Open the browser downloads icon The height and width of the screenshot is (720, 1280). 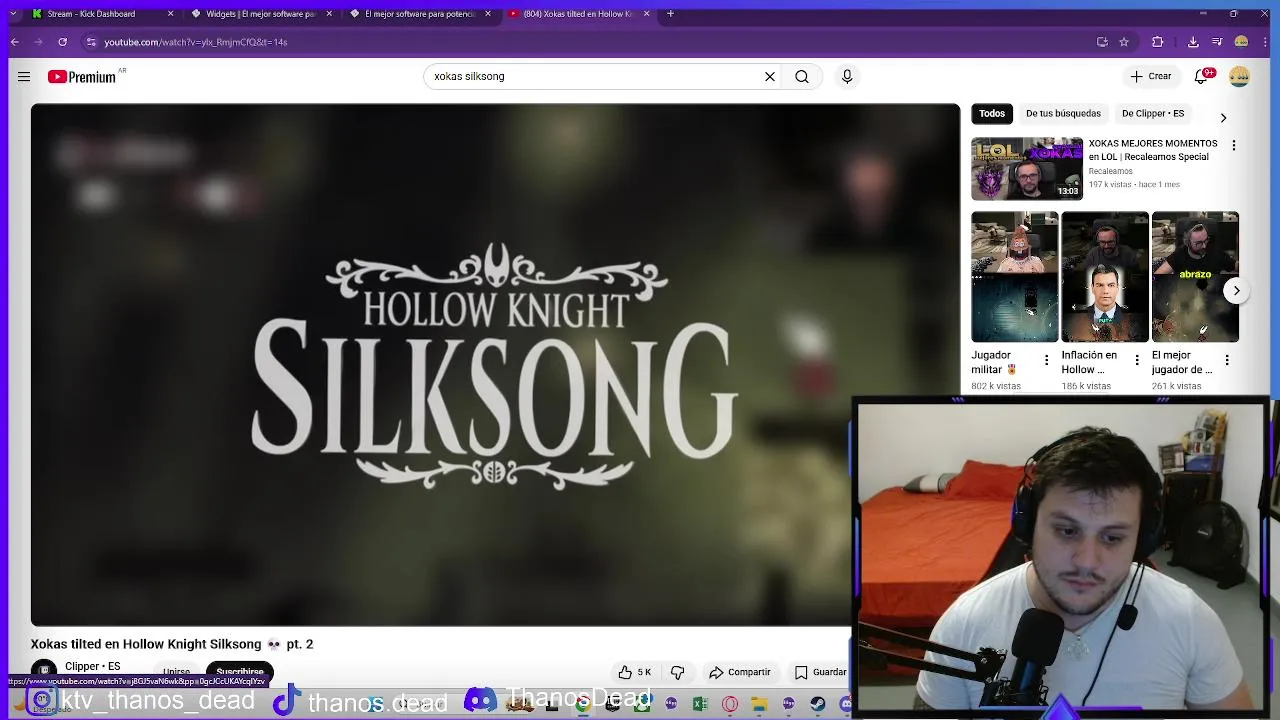1193,42
